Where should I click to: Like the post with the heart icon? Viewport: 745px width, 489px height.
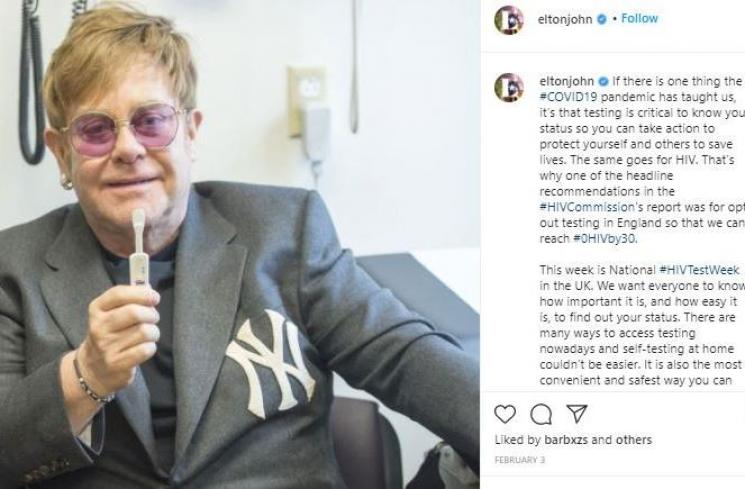[506, 414]
